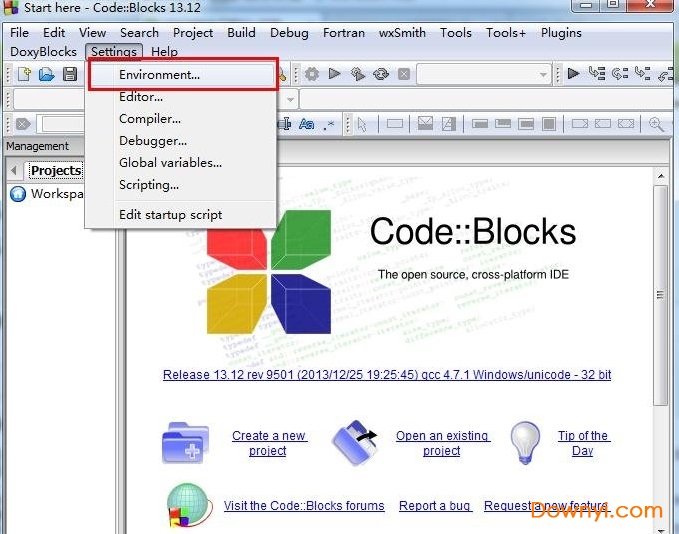The height and width of the screenshot is (534, 679).
Task: Select the envelope-shaped diagram tool
Action: click(425, 124)
